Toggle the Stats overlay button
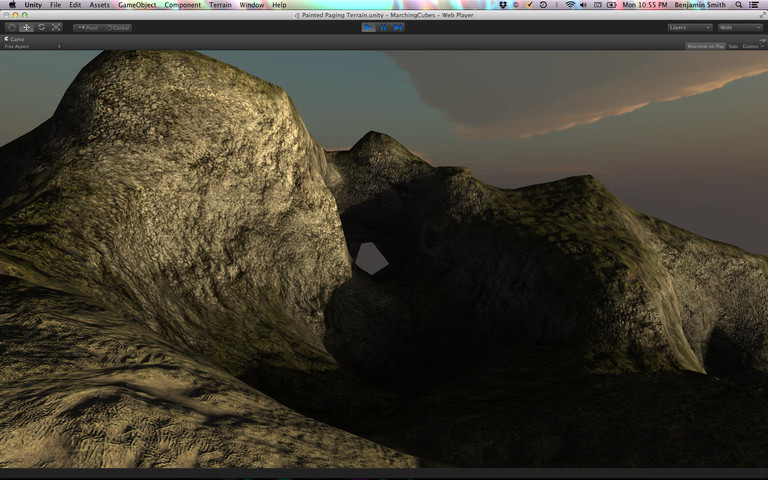 pyautogui.click(x=733, y=47)
